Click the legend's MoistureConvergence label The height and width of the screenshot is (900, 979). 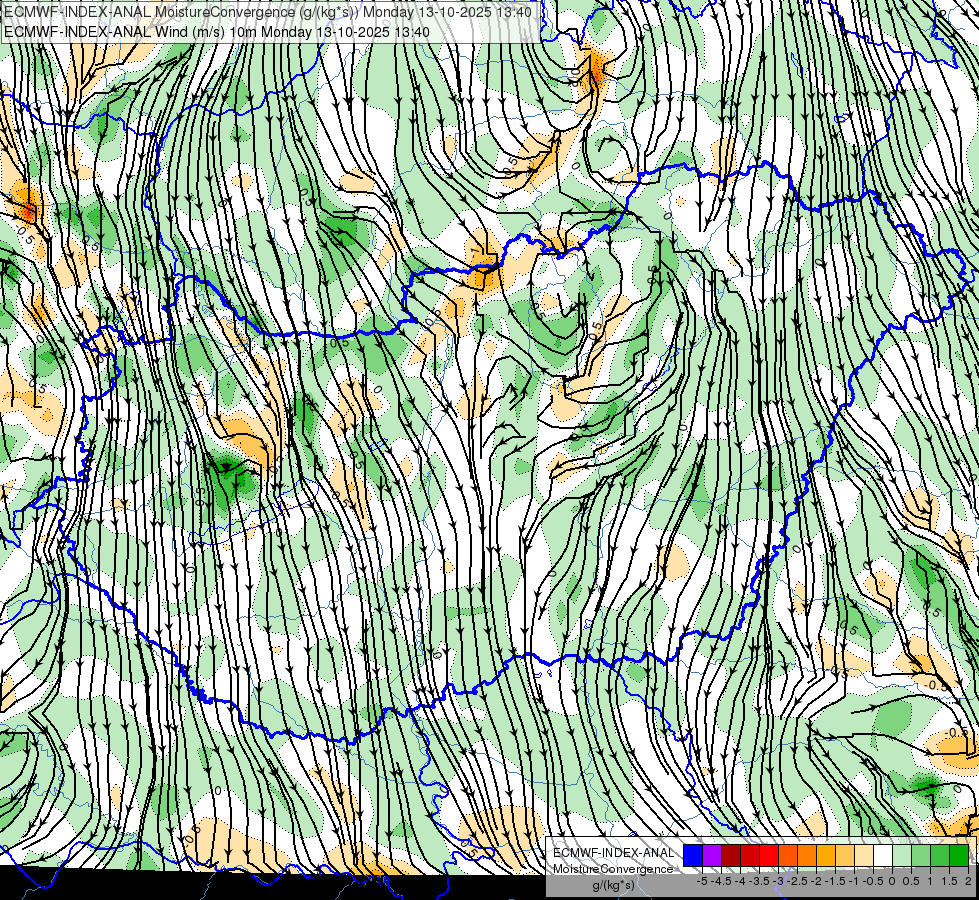[x=613, y=869]
